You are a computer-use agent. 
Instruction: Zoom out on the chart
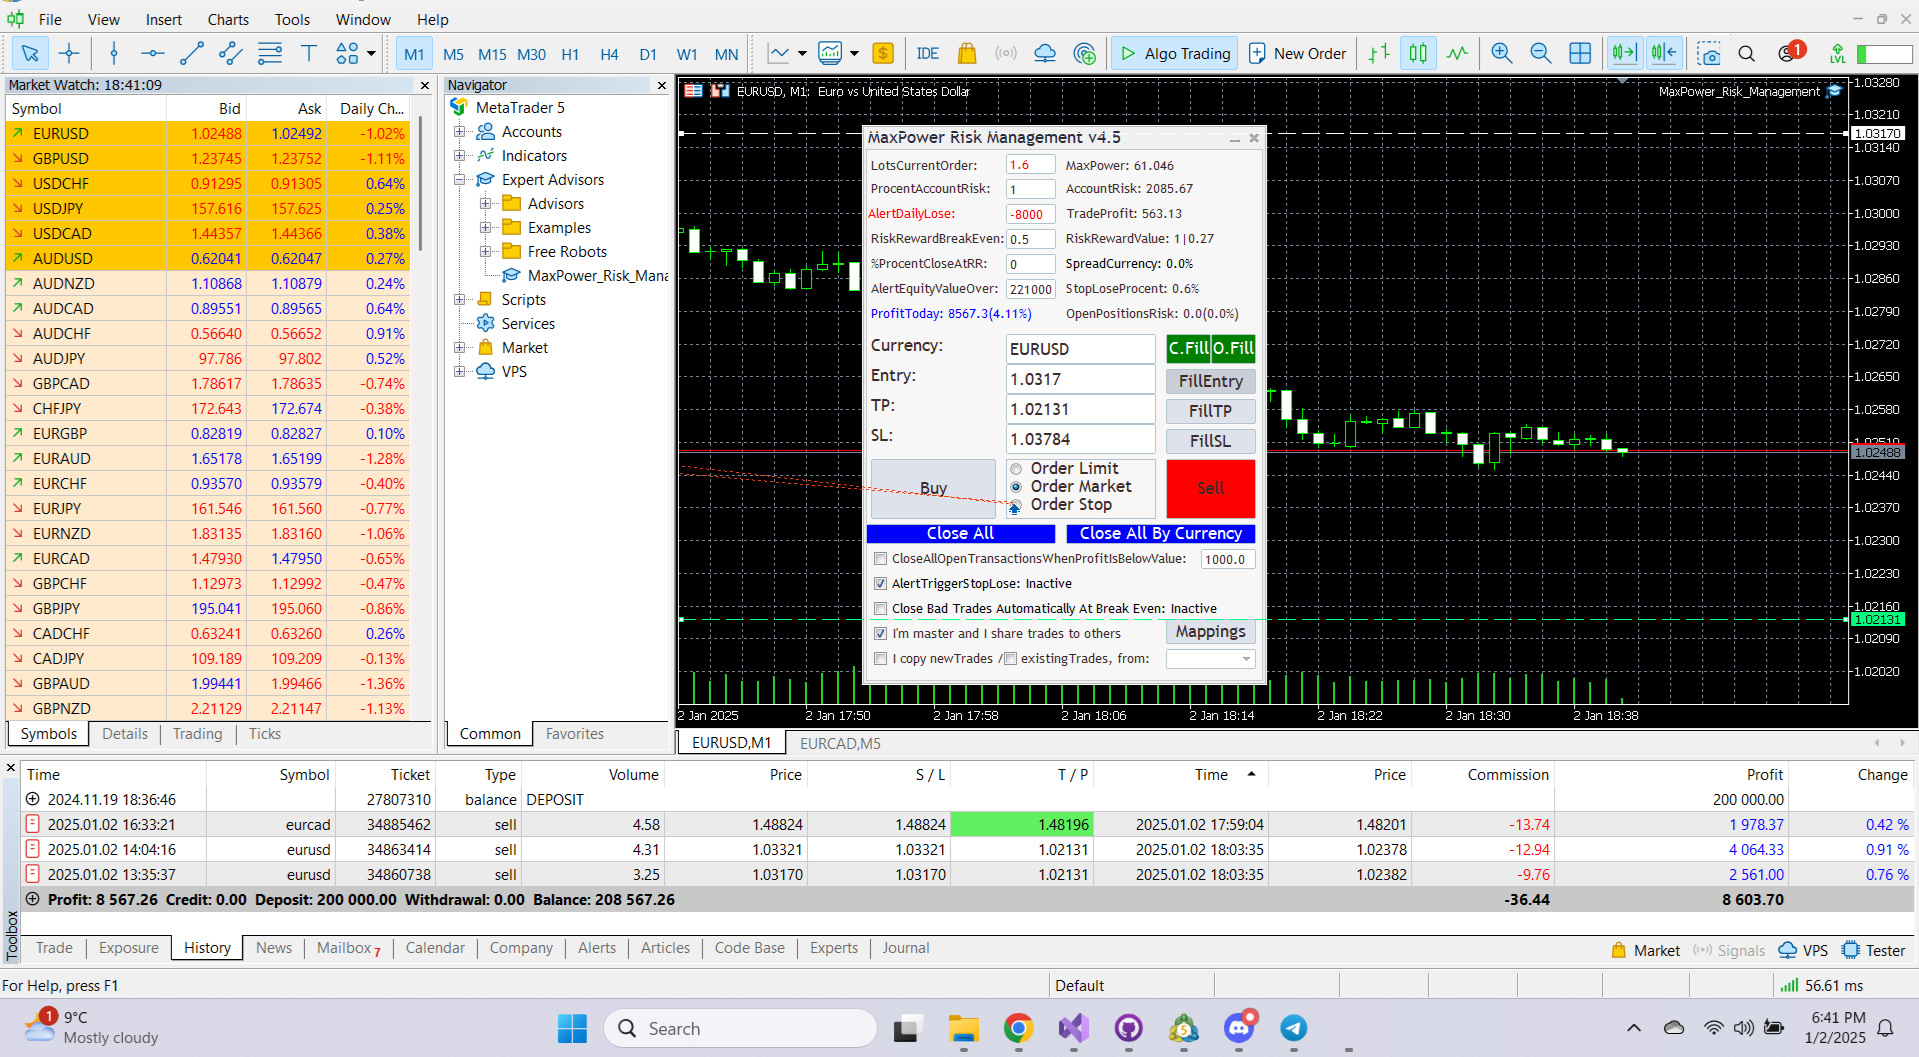[1541, 53]
